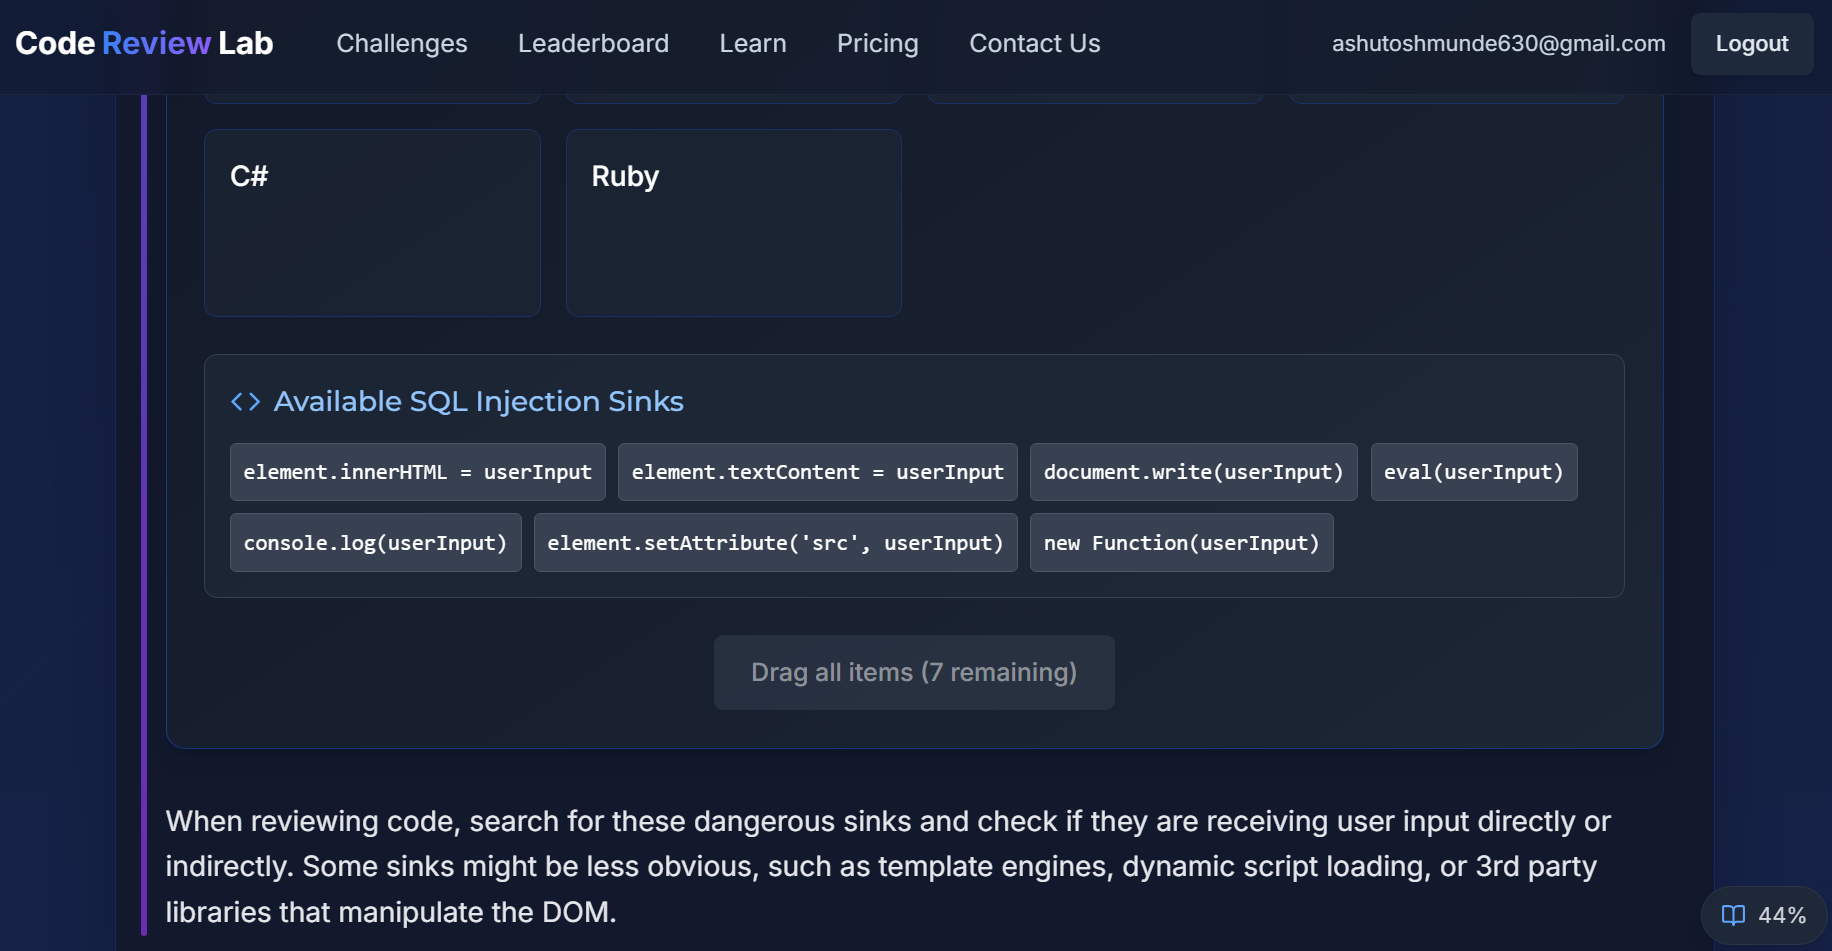Screen dimensions: 1832x951
Task: Open the Learn section
Action: [x=752, y=44]
